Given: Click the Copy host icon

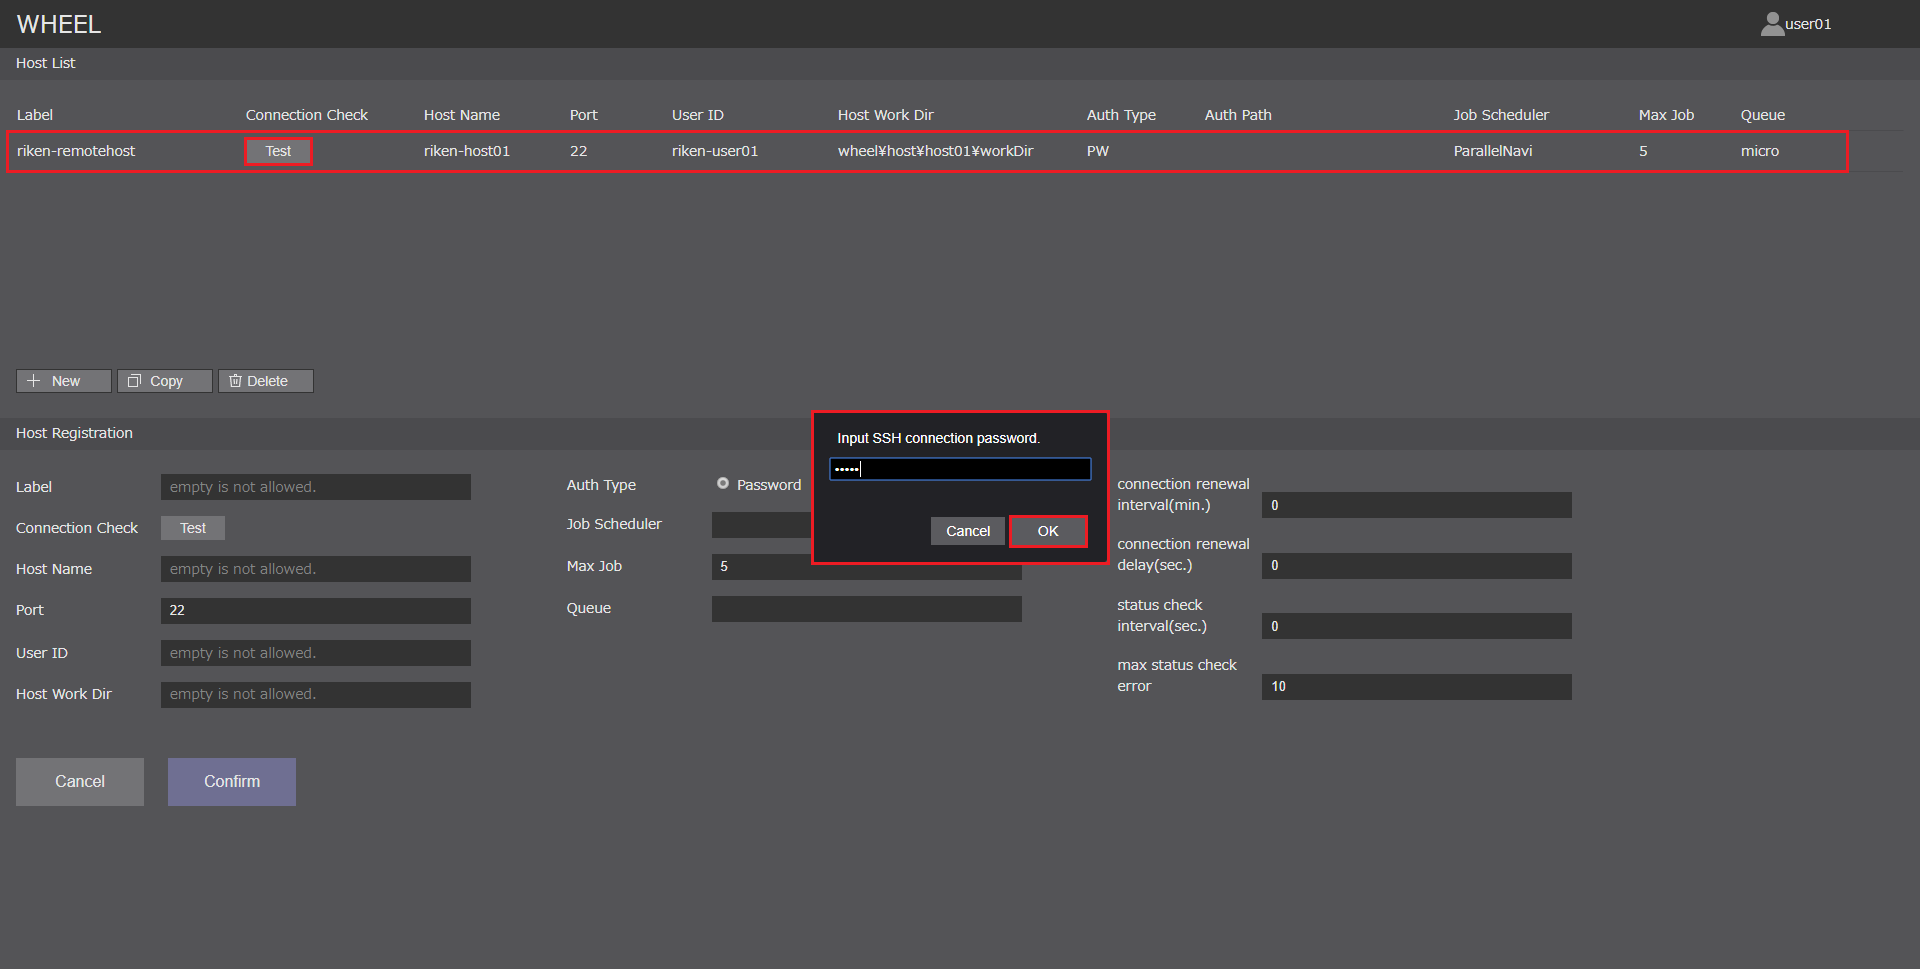Looking at the screenshot, I should pos(134,381).
